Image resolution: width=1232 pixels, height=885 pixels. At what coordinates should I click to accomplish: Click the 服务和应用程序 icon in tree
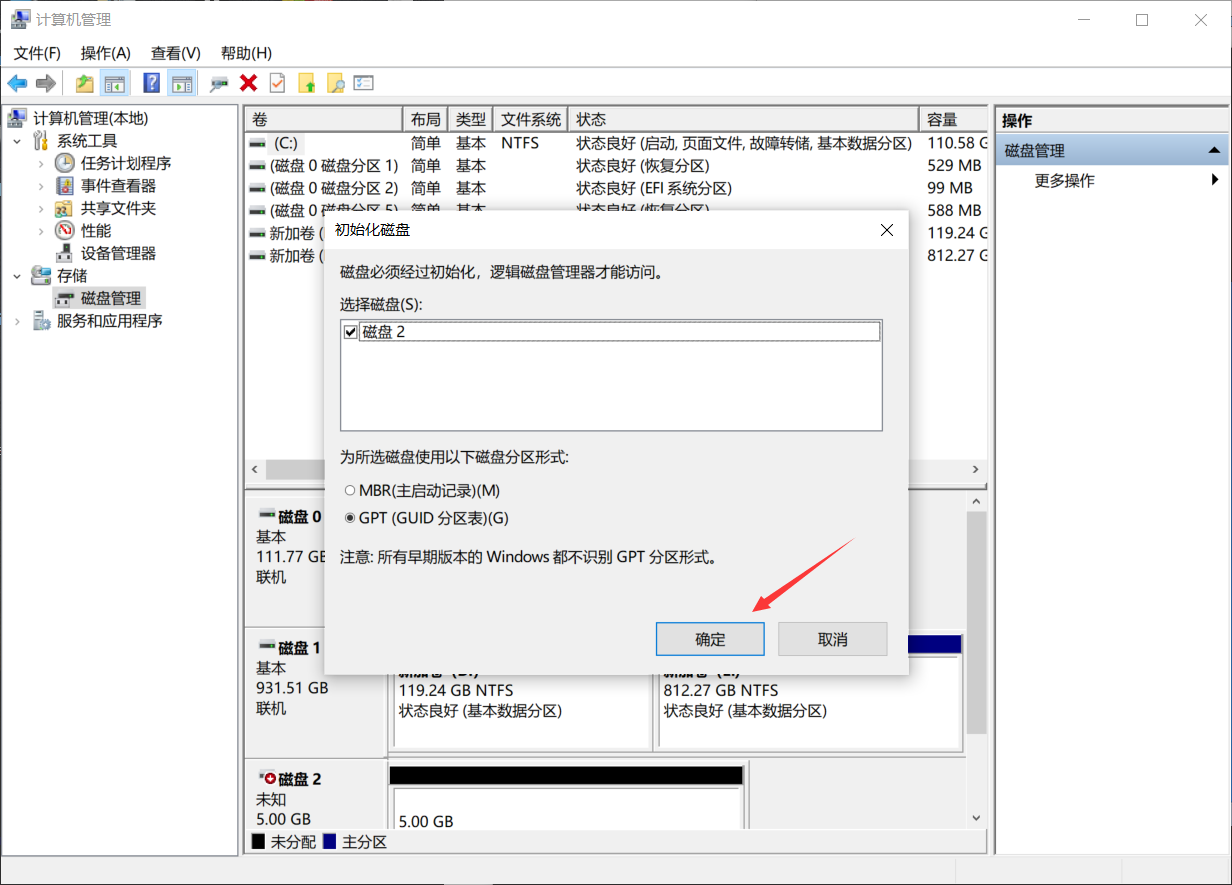42,321
